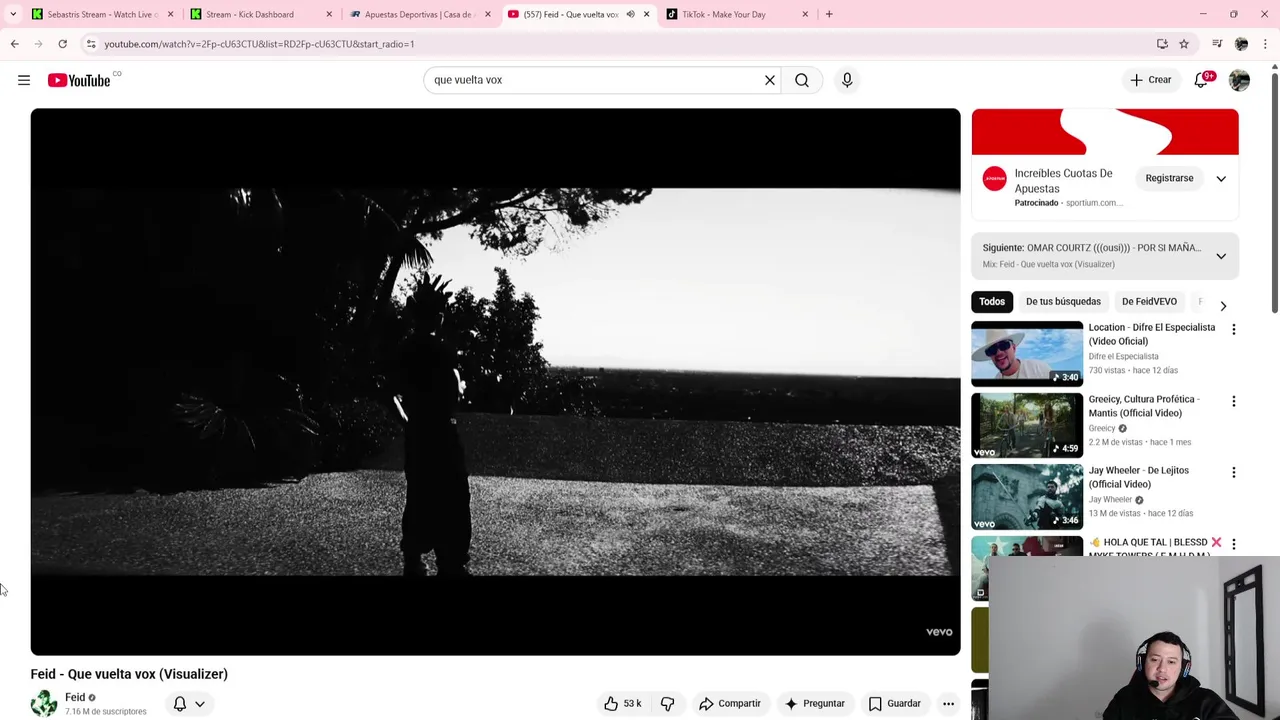
Task: Start voice search with the microphone
Action: click(847, 80)
